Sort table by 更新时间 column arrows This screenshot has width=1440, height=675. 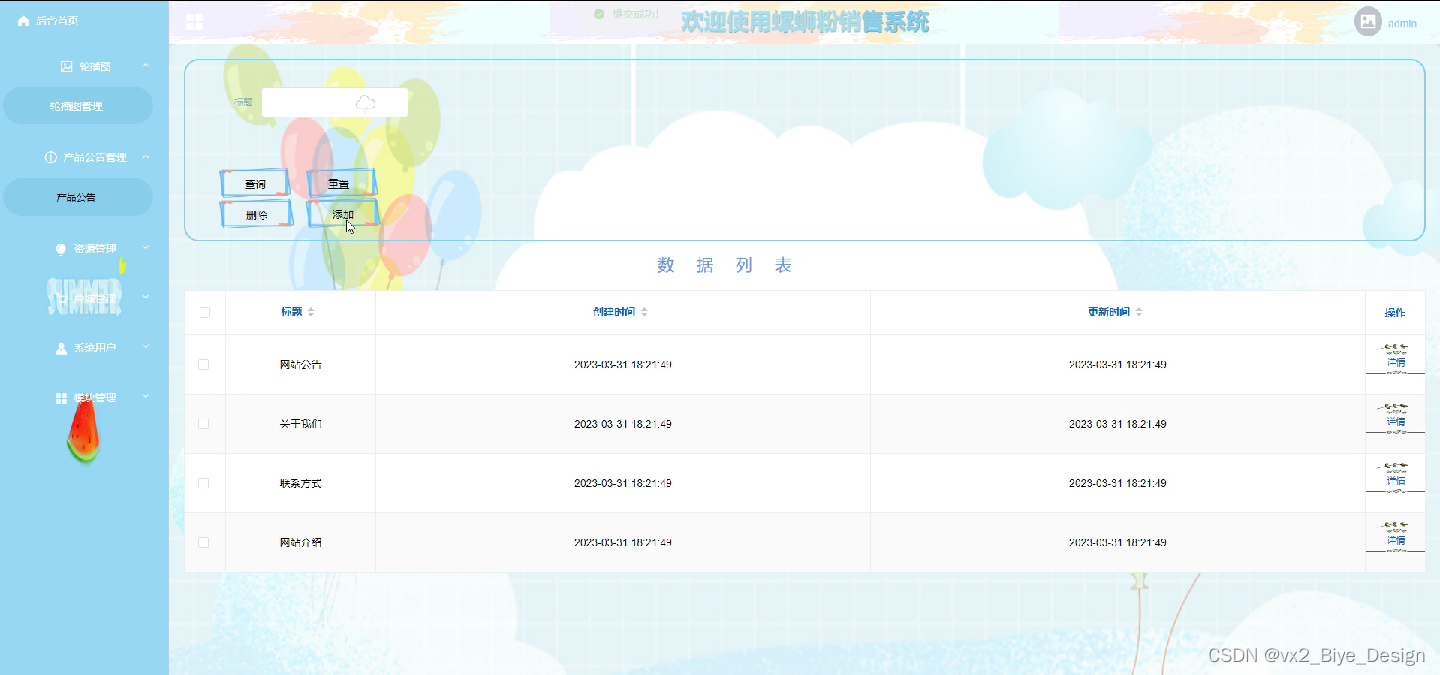[x=1139, y=312]
